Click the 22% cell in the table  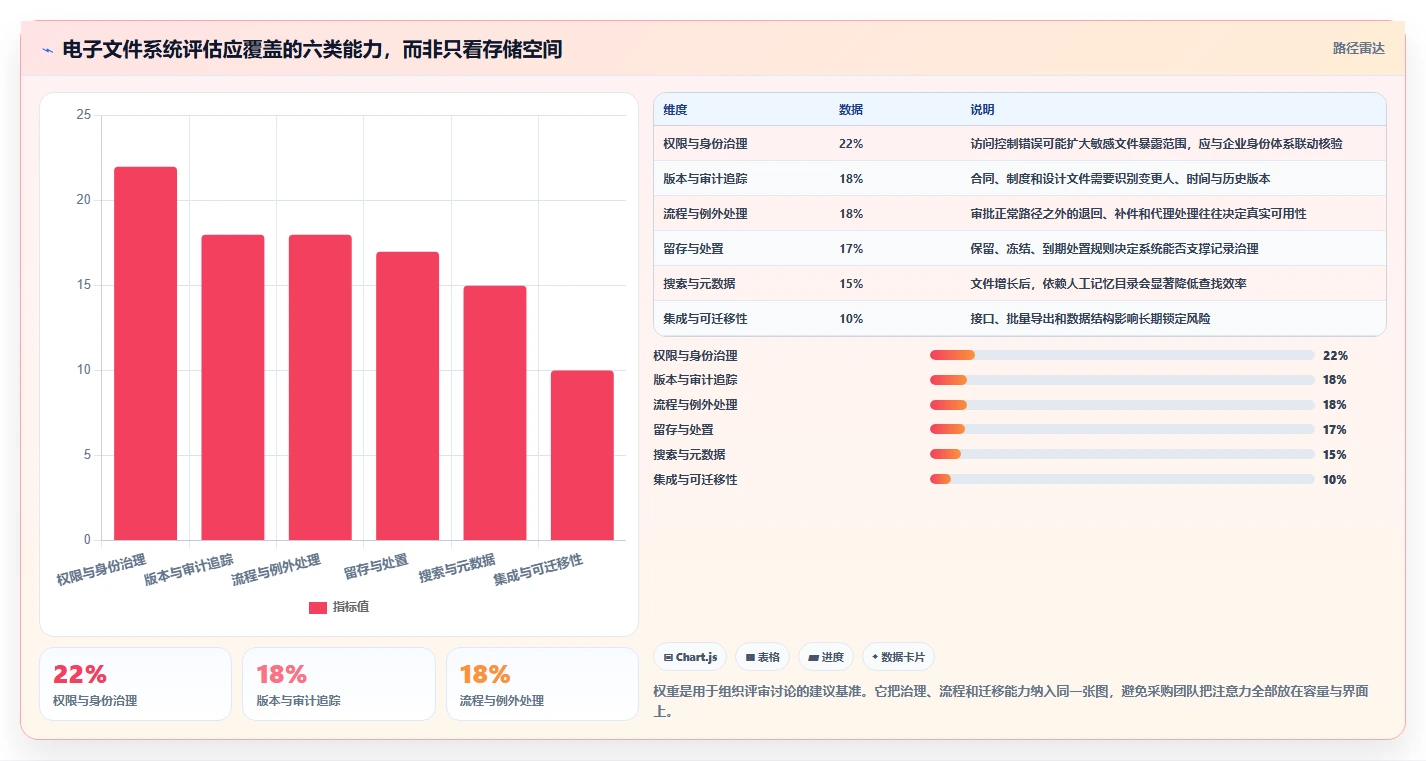pos(851,144)
